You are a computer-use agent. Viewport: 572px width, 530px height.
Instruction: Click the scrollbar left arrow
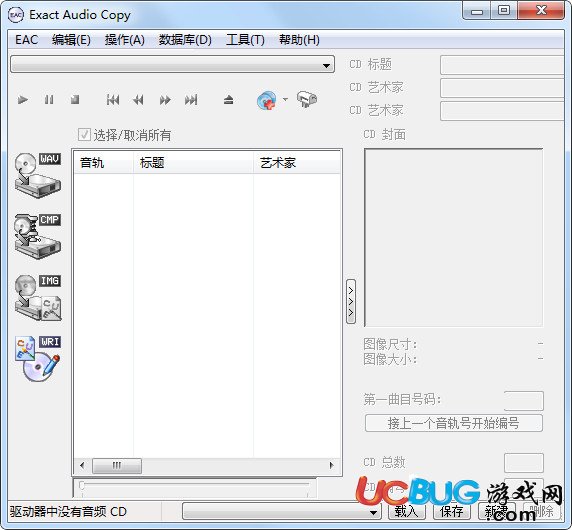tap(82, 465)
